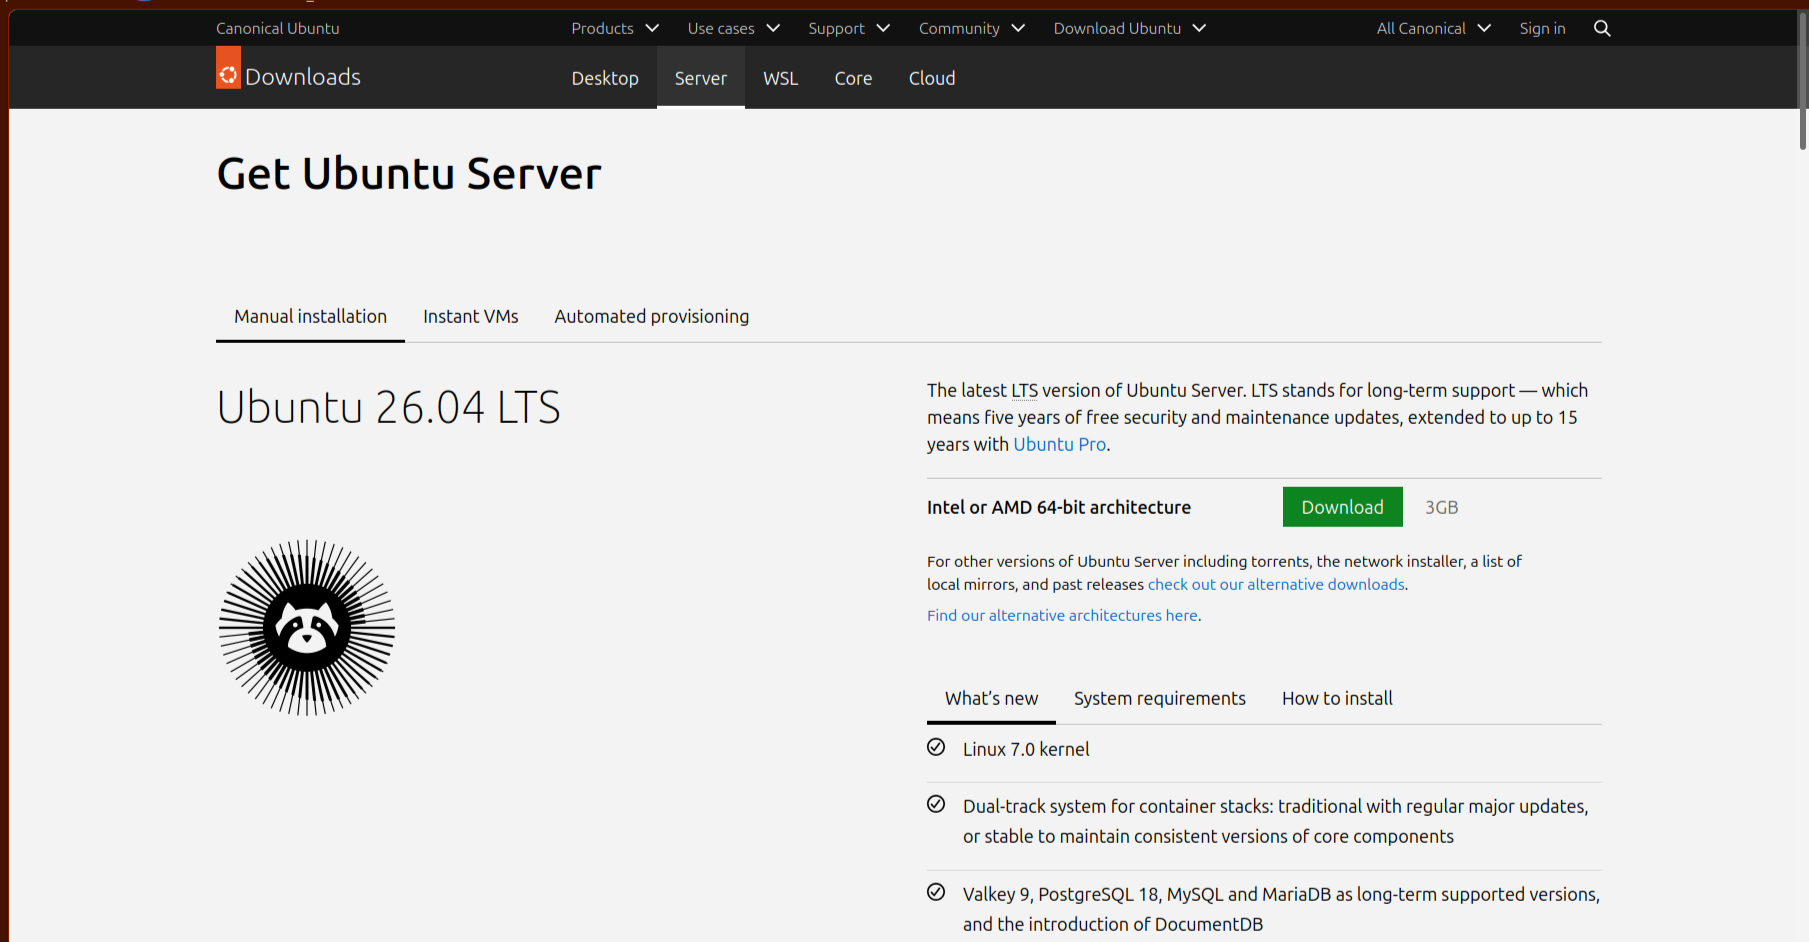Click the Linux 7.0 kernel text
The image size is (1809, 942).
pos(1026,749)
